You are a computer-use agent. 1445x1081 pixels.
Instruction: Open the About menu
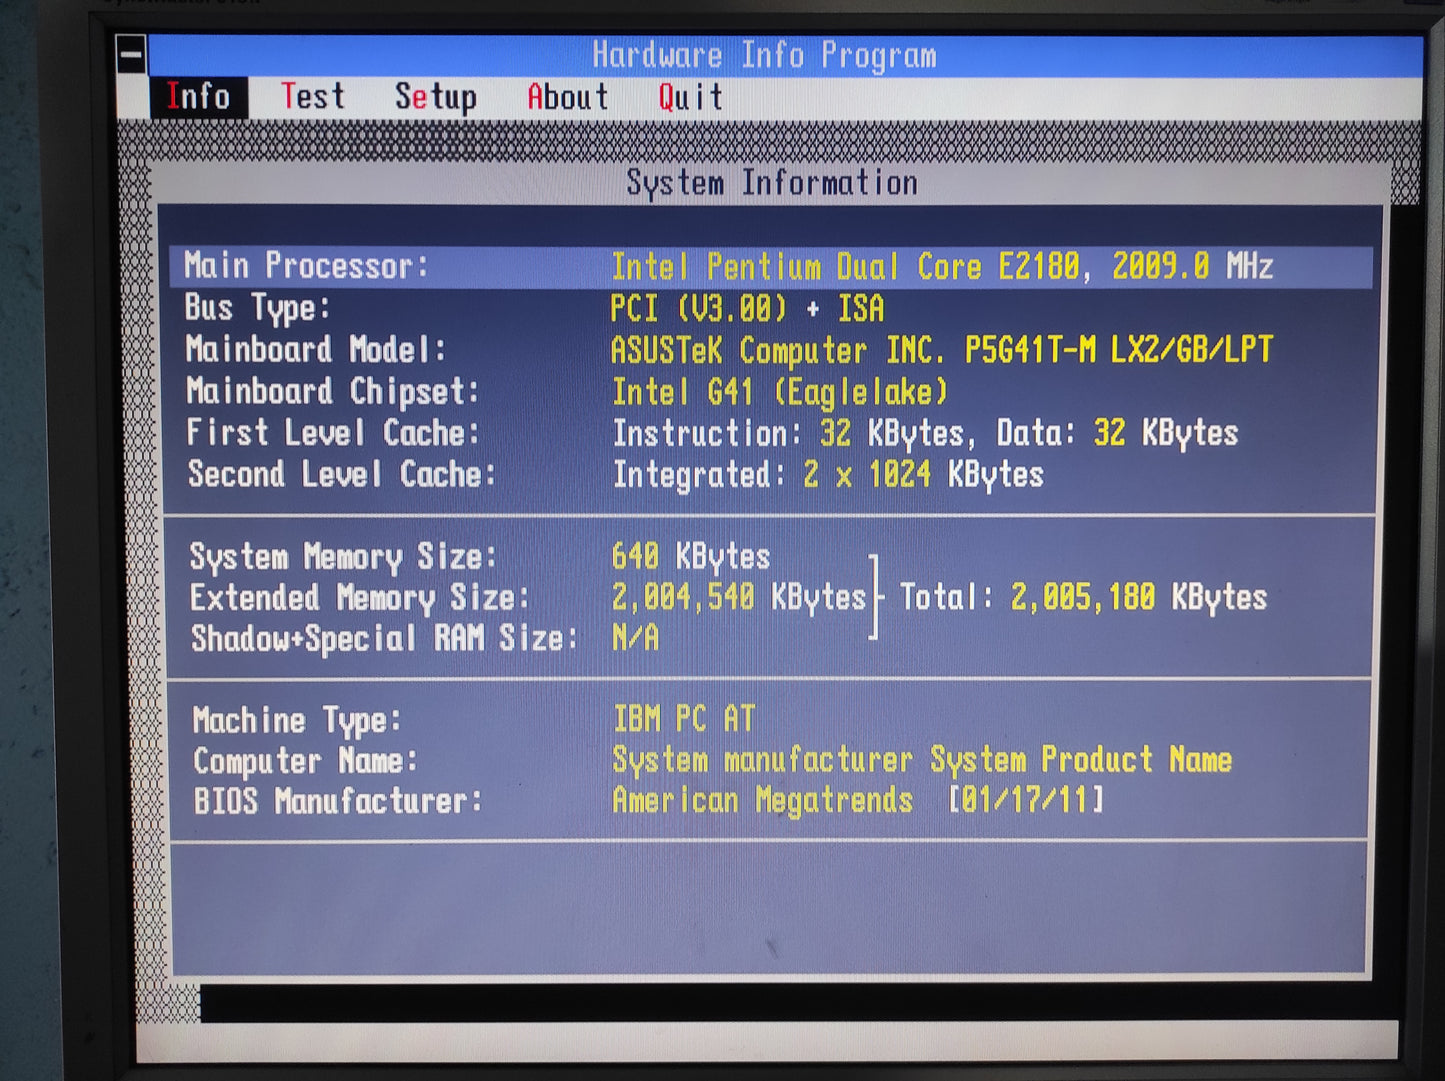click(567, 97)
